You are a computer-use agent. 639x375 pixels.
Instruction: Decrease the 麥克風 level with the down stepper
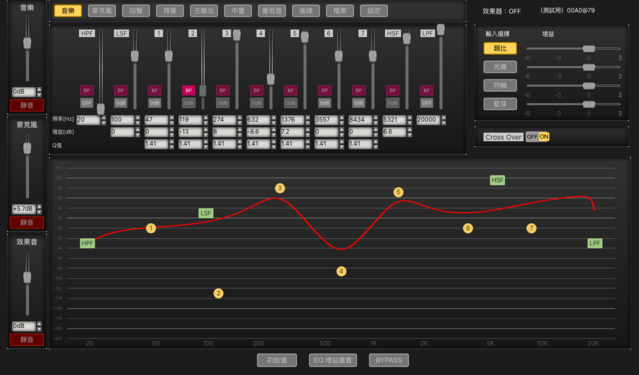[x=39, y=212]
